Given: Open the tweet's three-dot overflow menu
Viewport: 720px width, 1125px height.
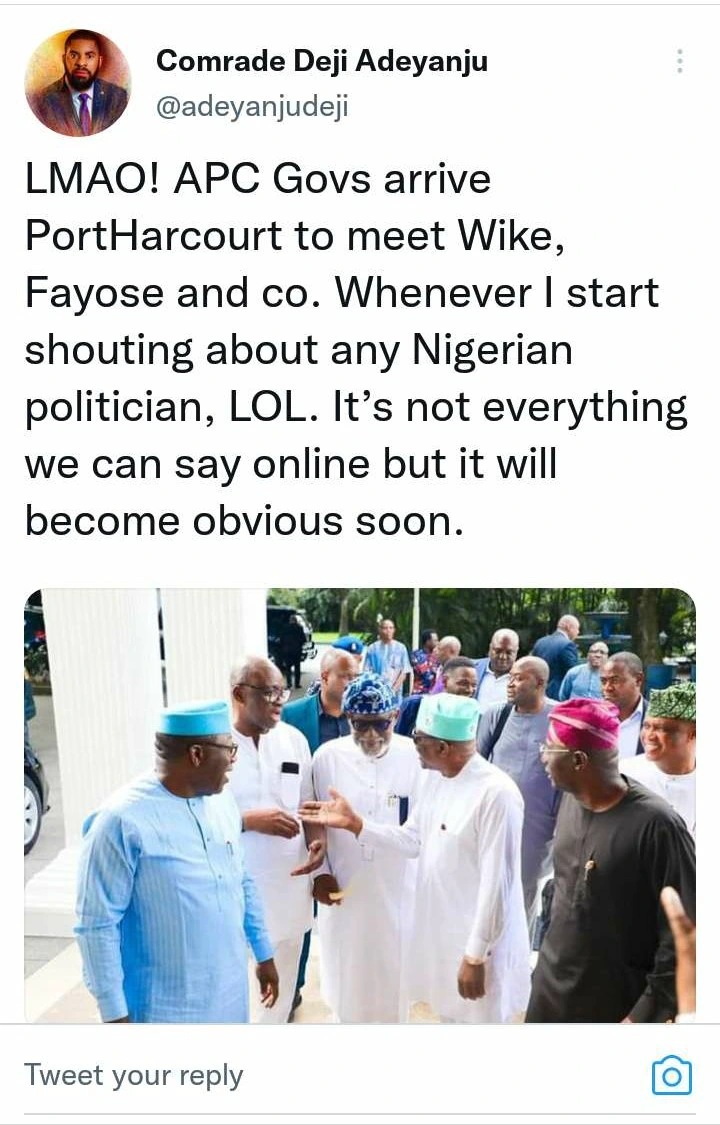Looking at the screenshot, I should point(679,61).
